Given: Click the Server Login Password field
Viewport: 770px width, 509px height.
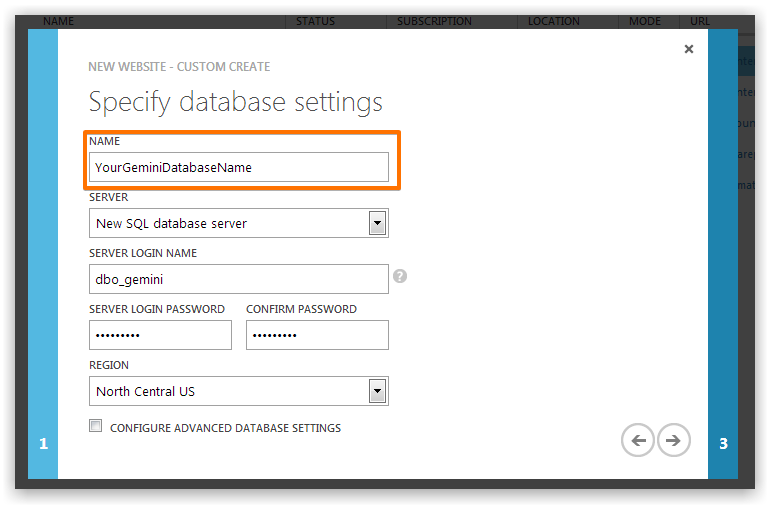Looking at the screenshot, I should pyautogui.click(x=160, y=335).
